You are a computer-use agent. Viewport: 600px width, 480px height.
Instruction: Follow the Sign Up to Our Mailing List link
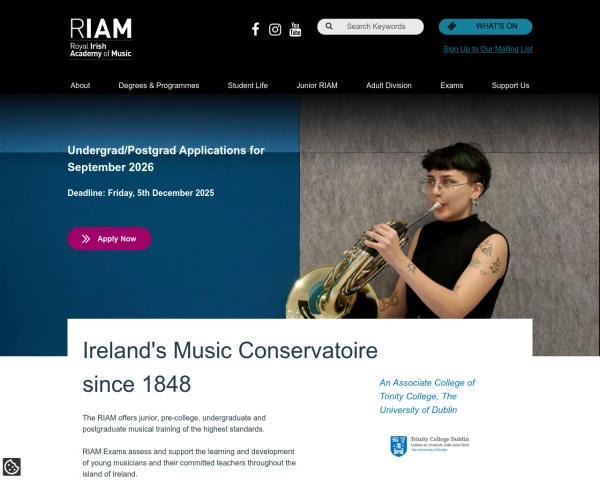pyautogui.click(x=488, y=49)
